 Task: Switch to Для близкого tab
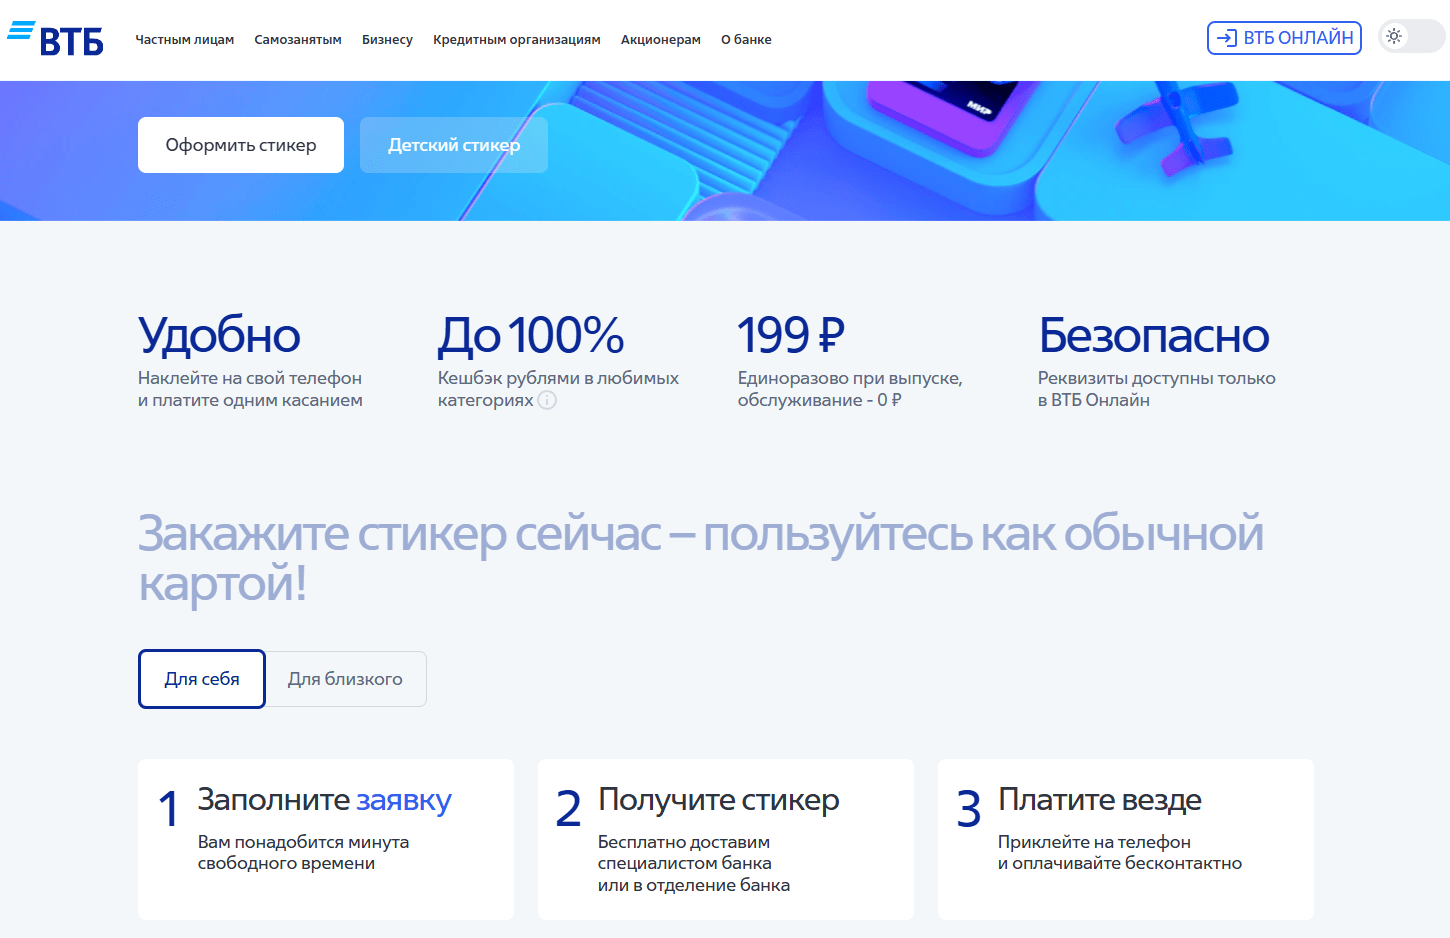pos(346,679)
